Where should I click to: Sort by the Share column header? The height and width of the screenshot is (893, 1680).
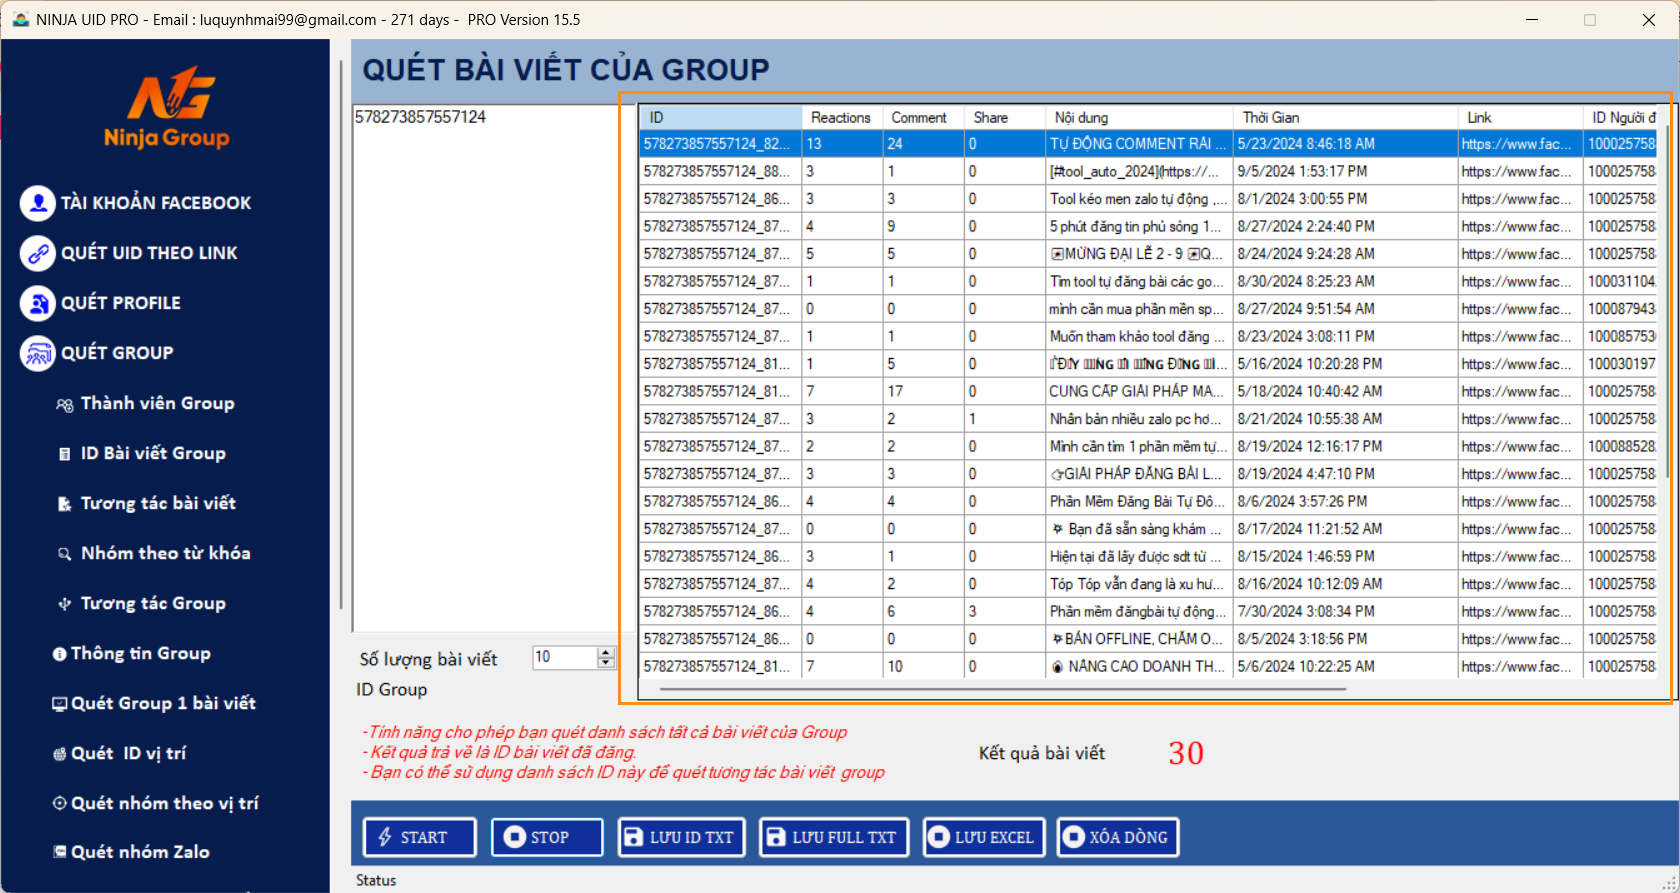pos(1004,117)
